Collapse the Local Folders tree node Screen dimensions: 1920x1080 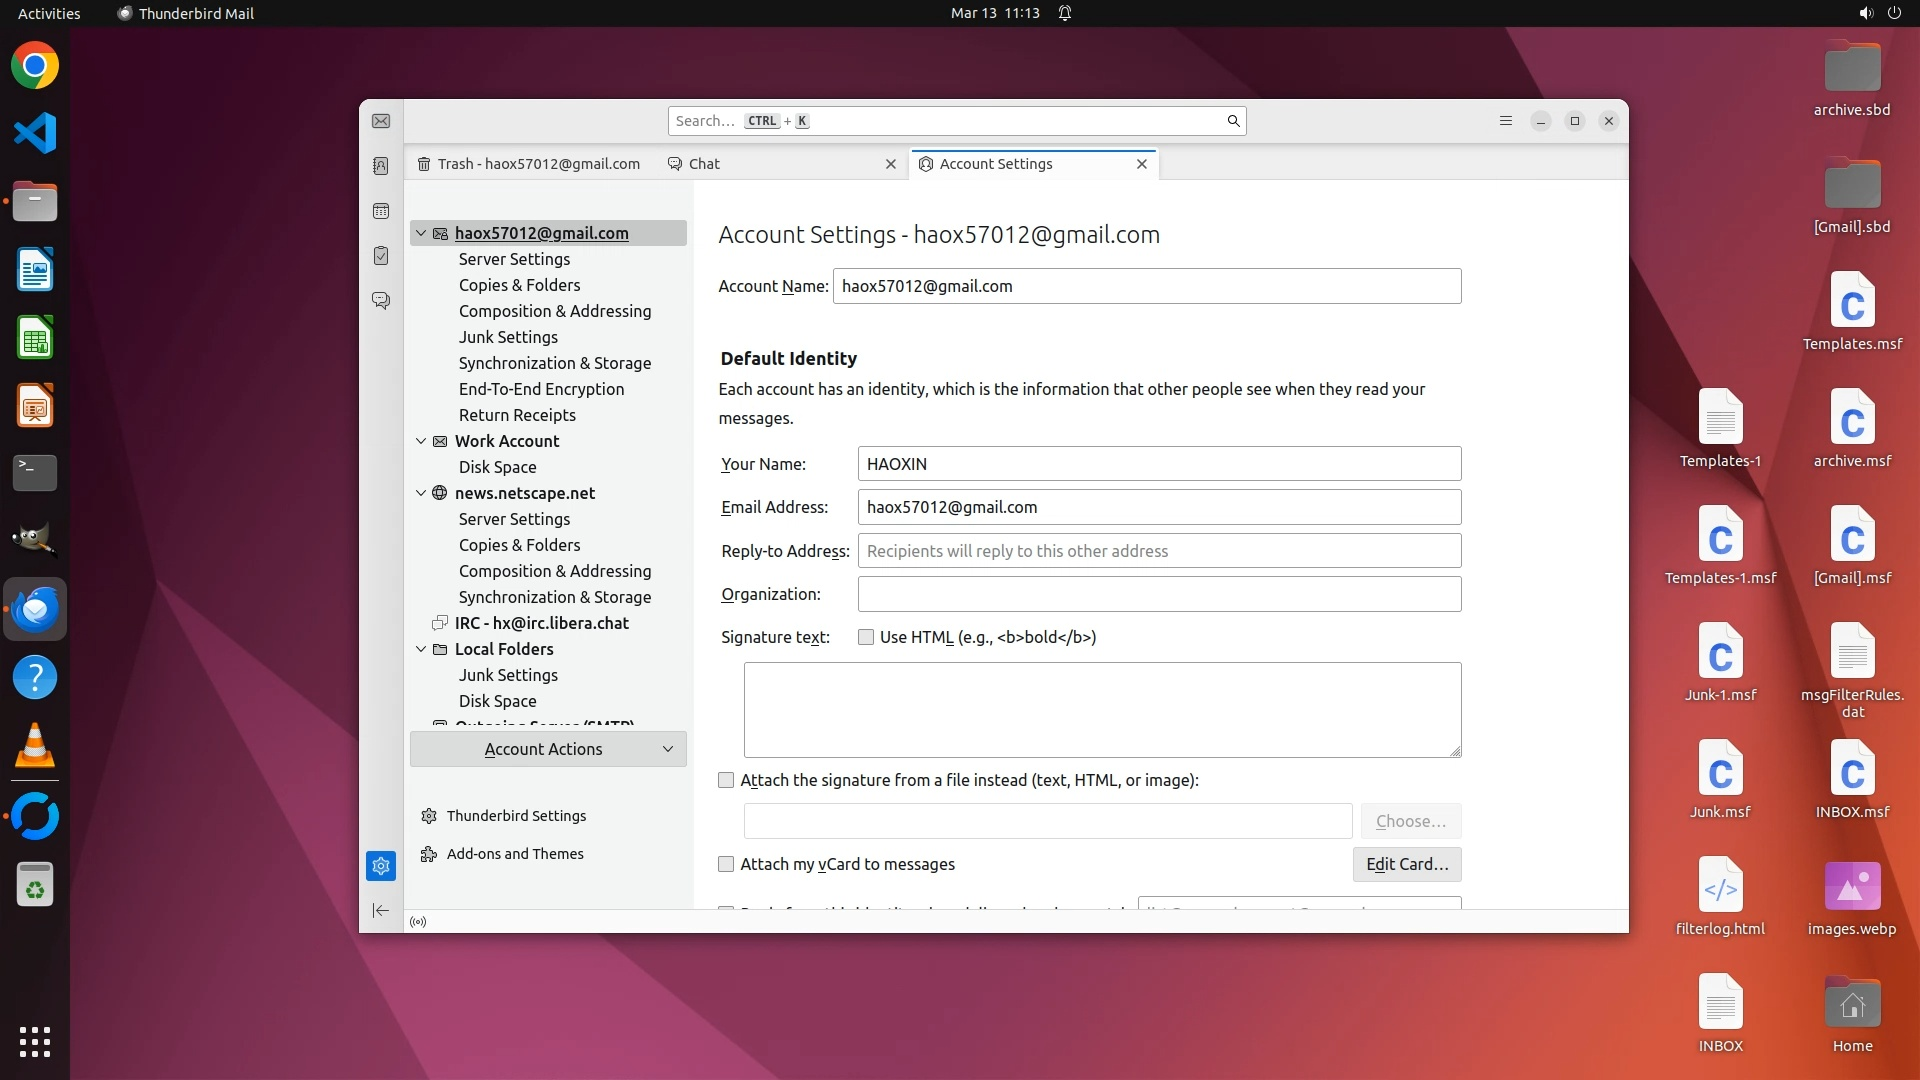click(421, 649)
